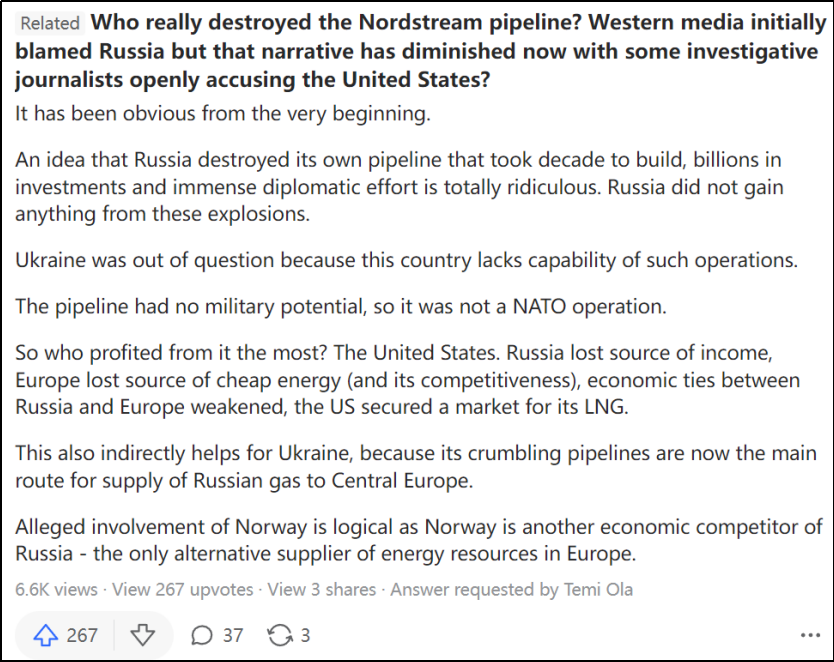
Task: Click the 6.6K views text
Action: pyautogui.click(x=58, y=590)
